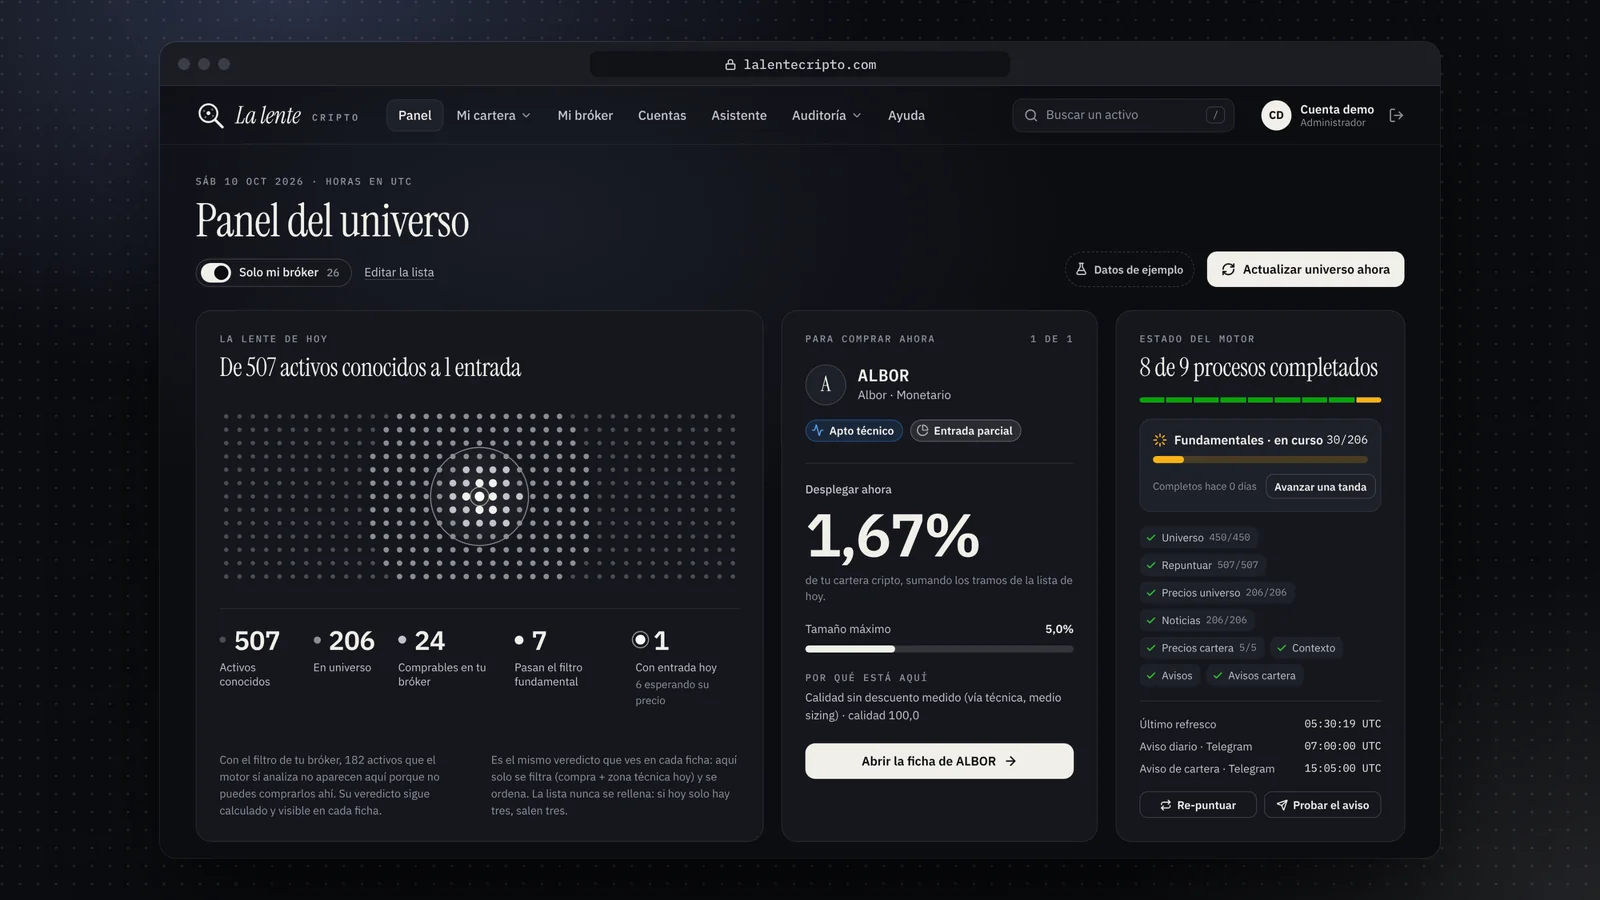
Task: Click the Fundamentales in-progress spinner icon
Action: (x=1160, y=440)
